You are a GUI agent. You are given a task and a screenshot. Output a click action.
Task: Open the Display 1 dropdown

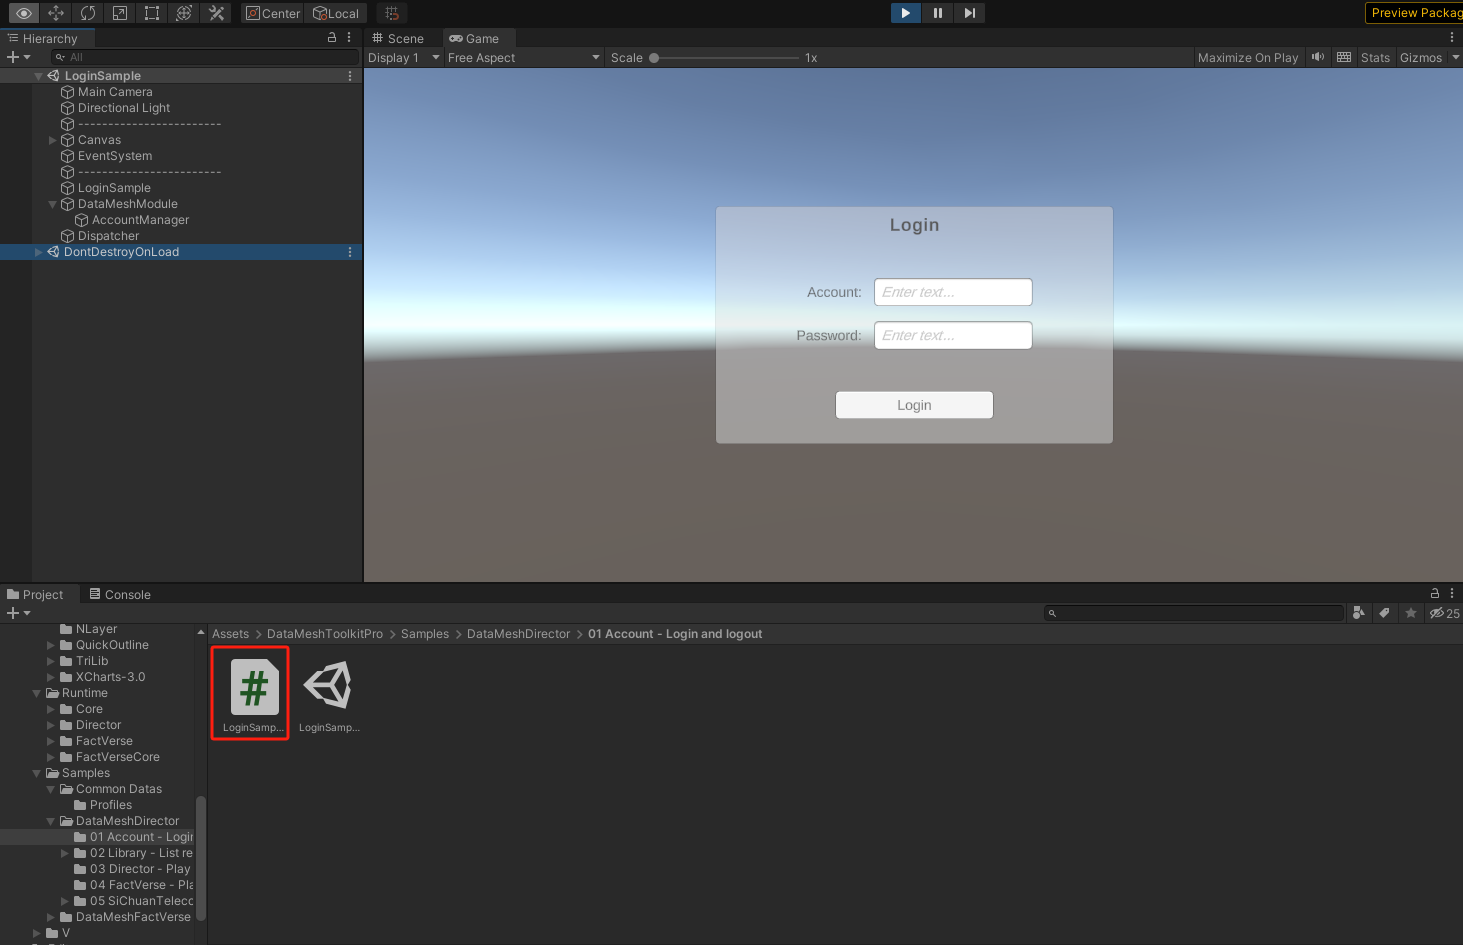tap(403, 57)
